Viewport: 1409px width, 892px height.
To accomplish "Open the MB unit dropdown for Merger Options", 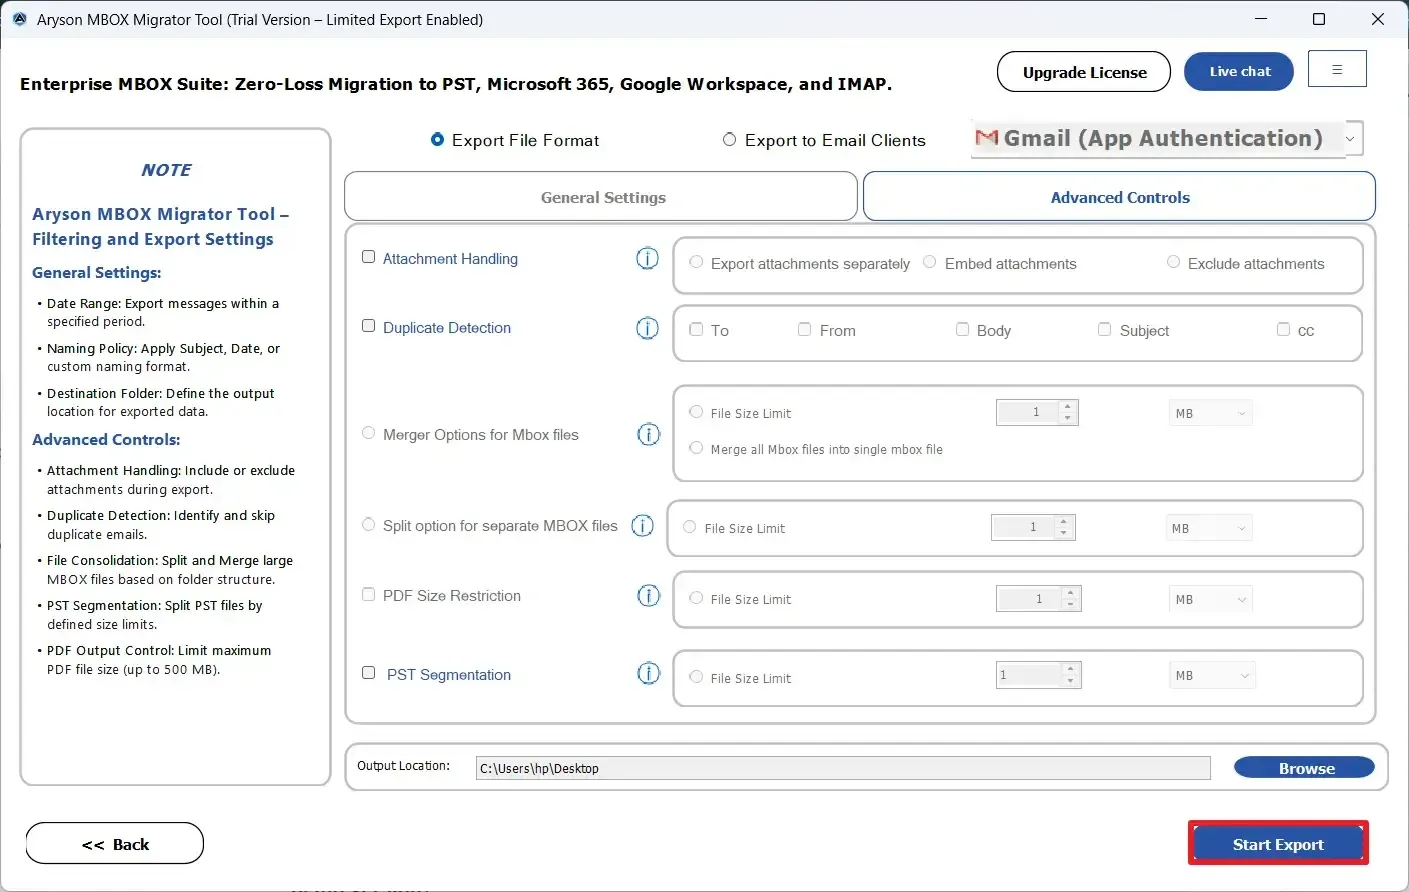I will pyautogui.click(x=1210, y=413).
